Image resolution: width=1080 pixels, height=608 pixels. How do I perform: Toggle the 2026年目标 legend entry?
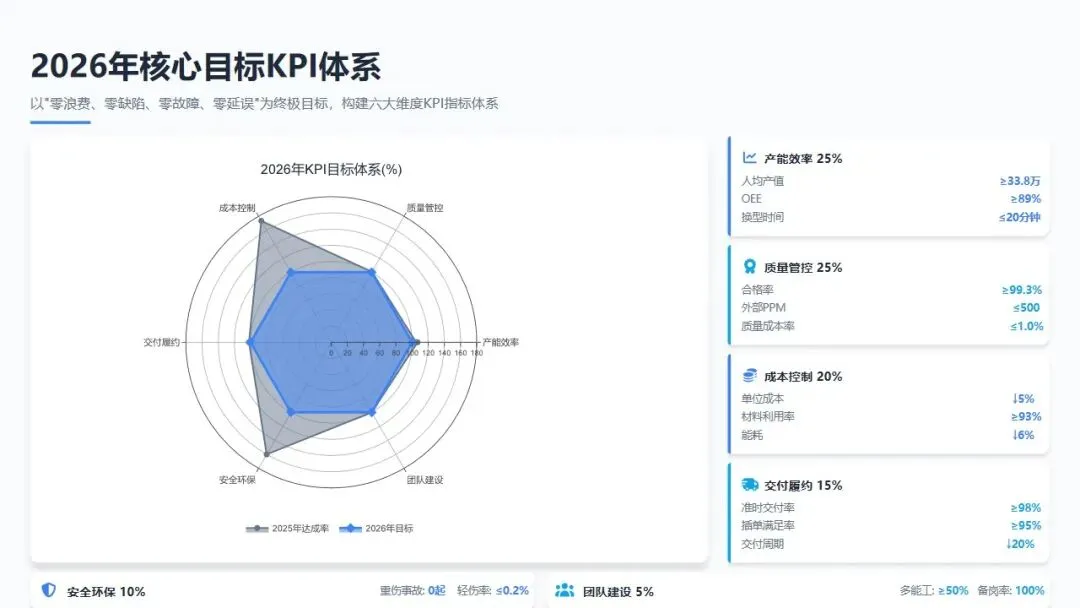(376, 528)
